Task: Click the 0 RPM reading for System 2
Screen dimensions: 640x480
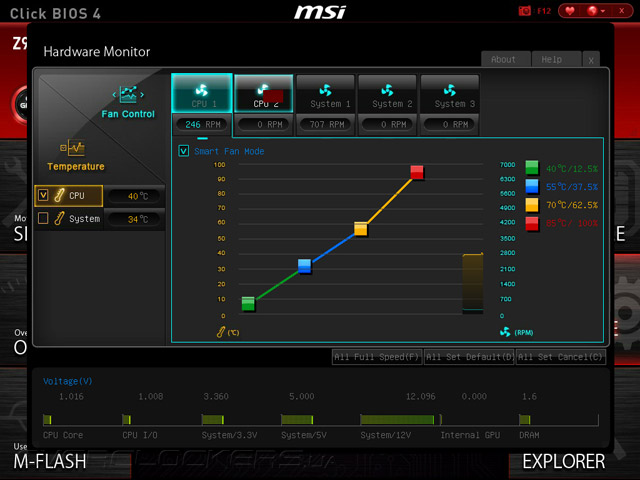Action: [x=388, y=124]
